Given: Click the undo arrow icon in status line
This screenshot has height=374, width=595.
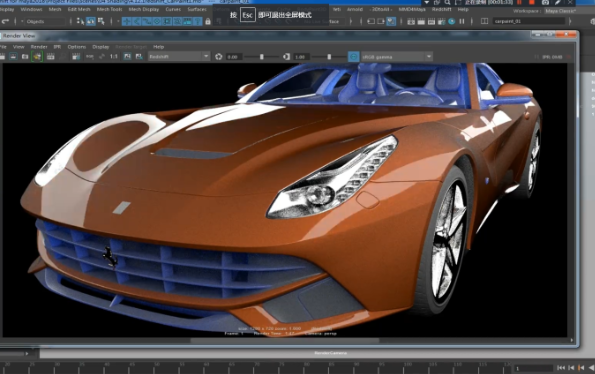Looking at the screenshot, I should click(5, 22).
